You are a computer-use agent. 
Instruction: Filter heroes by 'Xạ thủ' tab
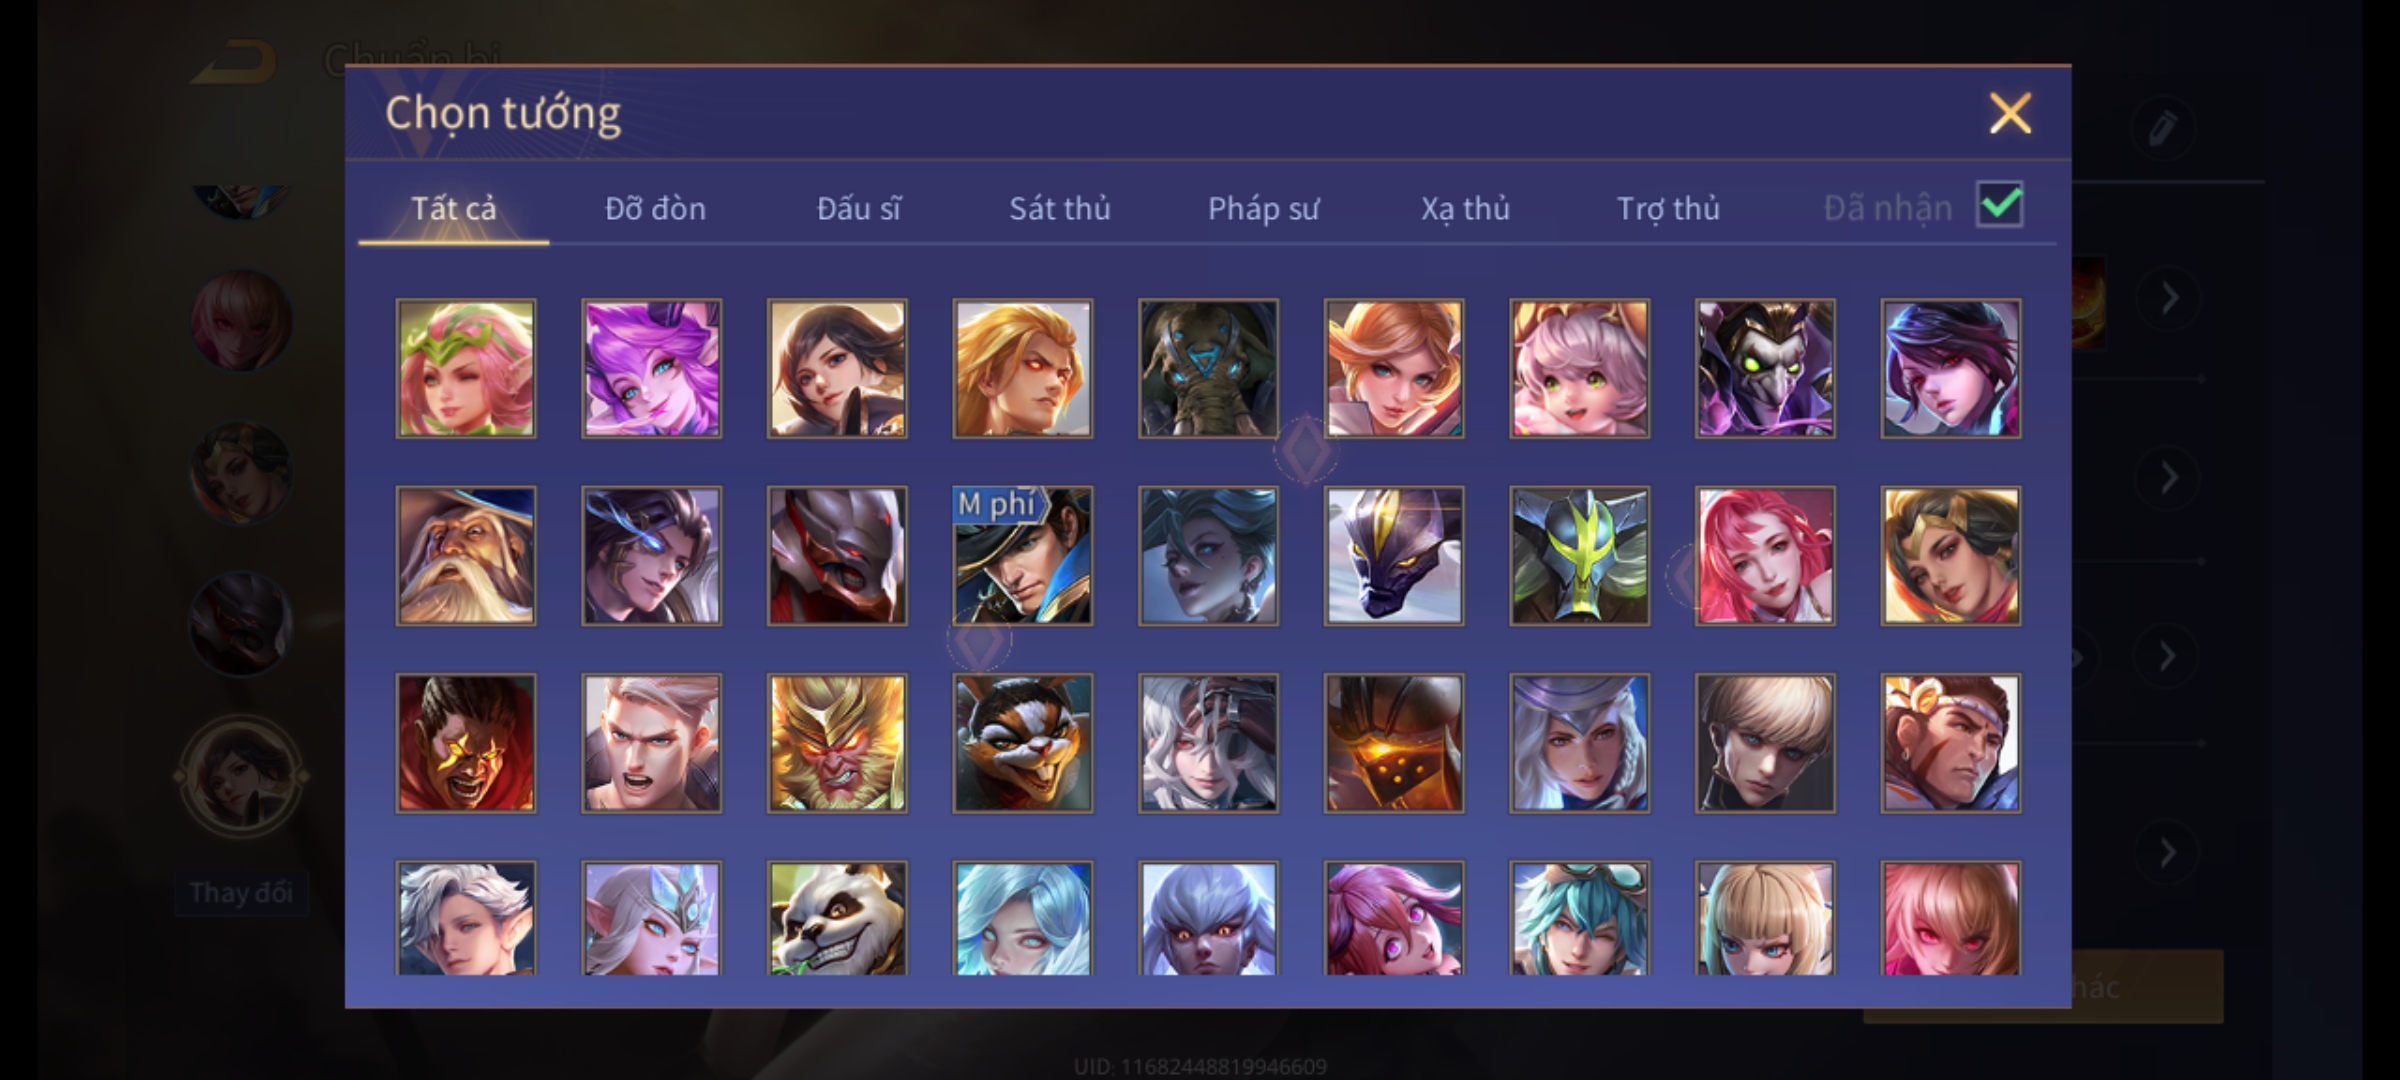click(1465, 208)
